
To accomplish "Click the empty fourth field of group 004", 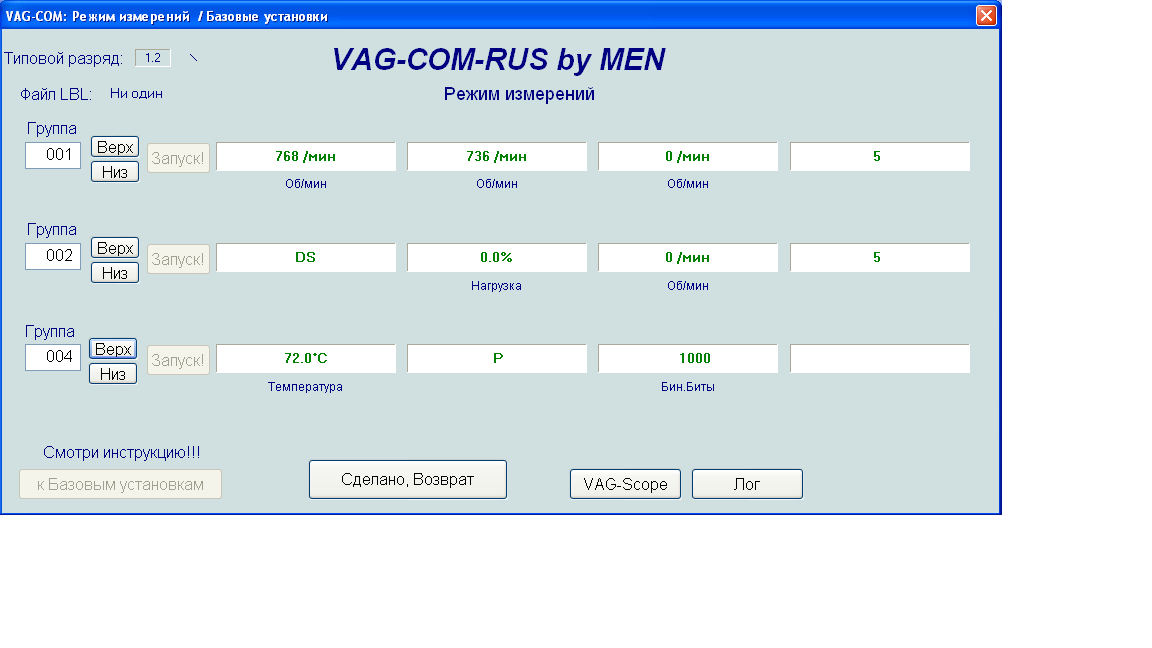I will click(880, 359).
